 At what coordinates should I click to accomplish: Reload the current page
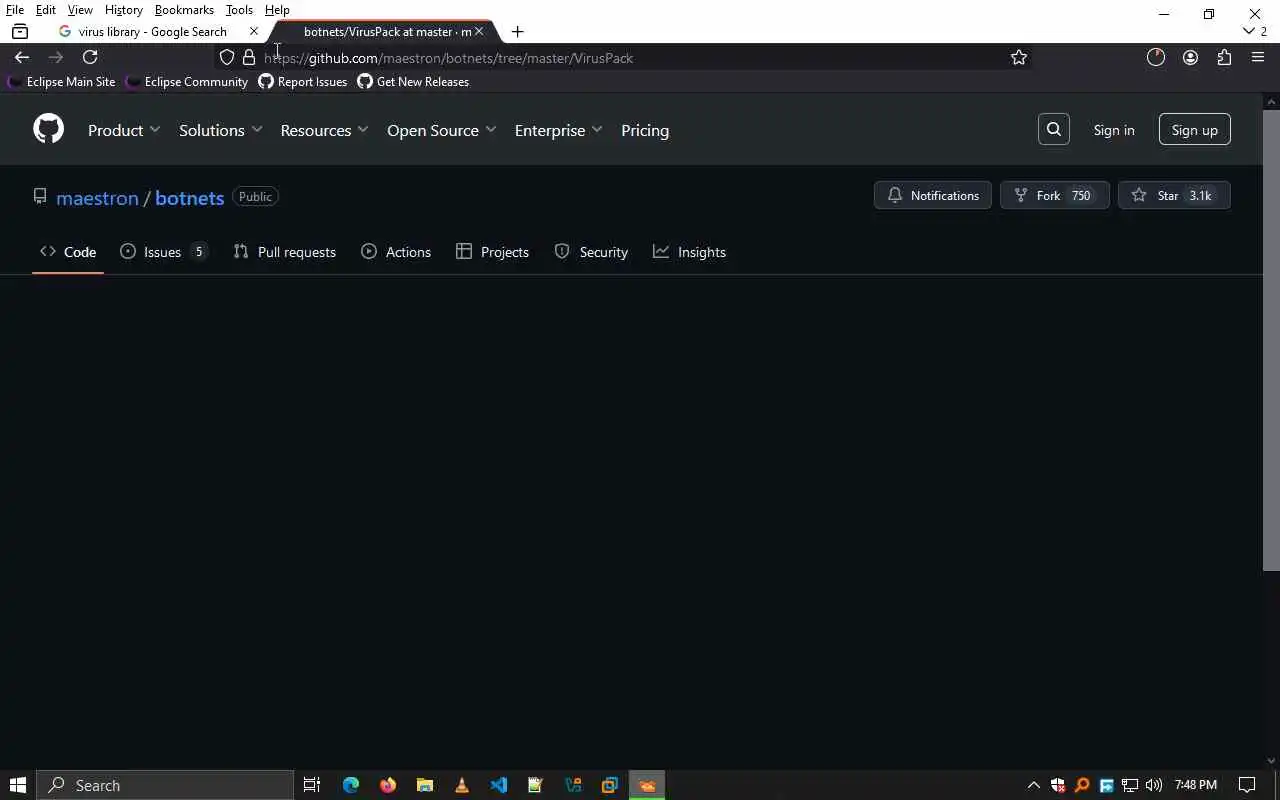click(x=90, y=57)
